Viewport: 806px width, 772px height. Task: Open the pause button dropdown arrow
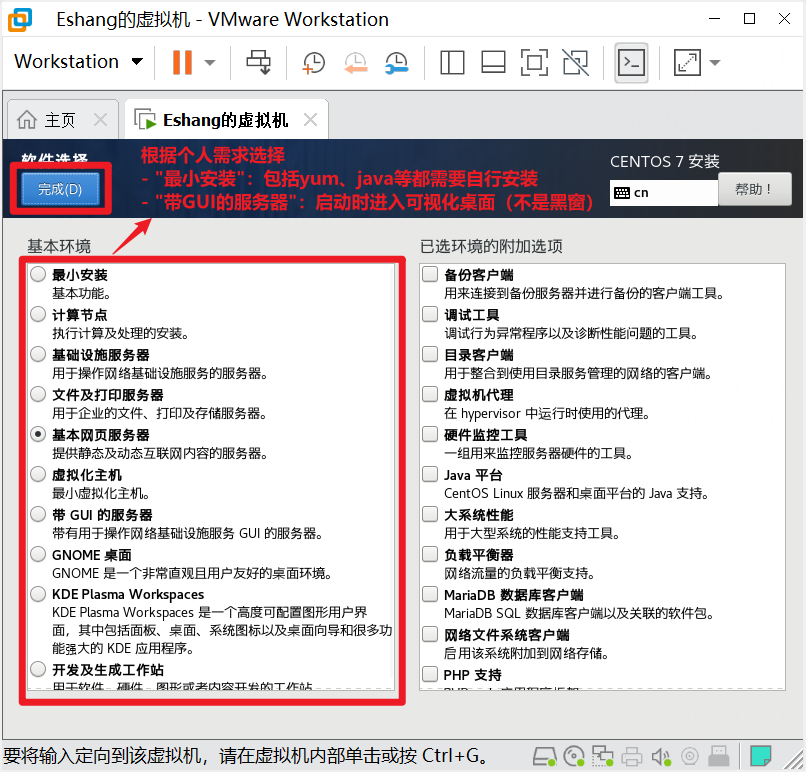pos(210,63)
